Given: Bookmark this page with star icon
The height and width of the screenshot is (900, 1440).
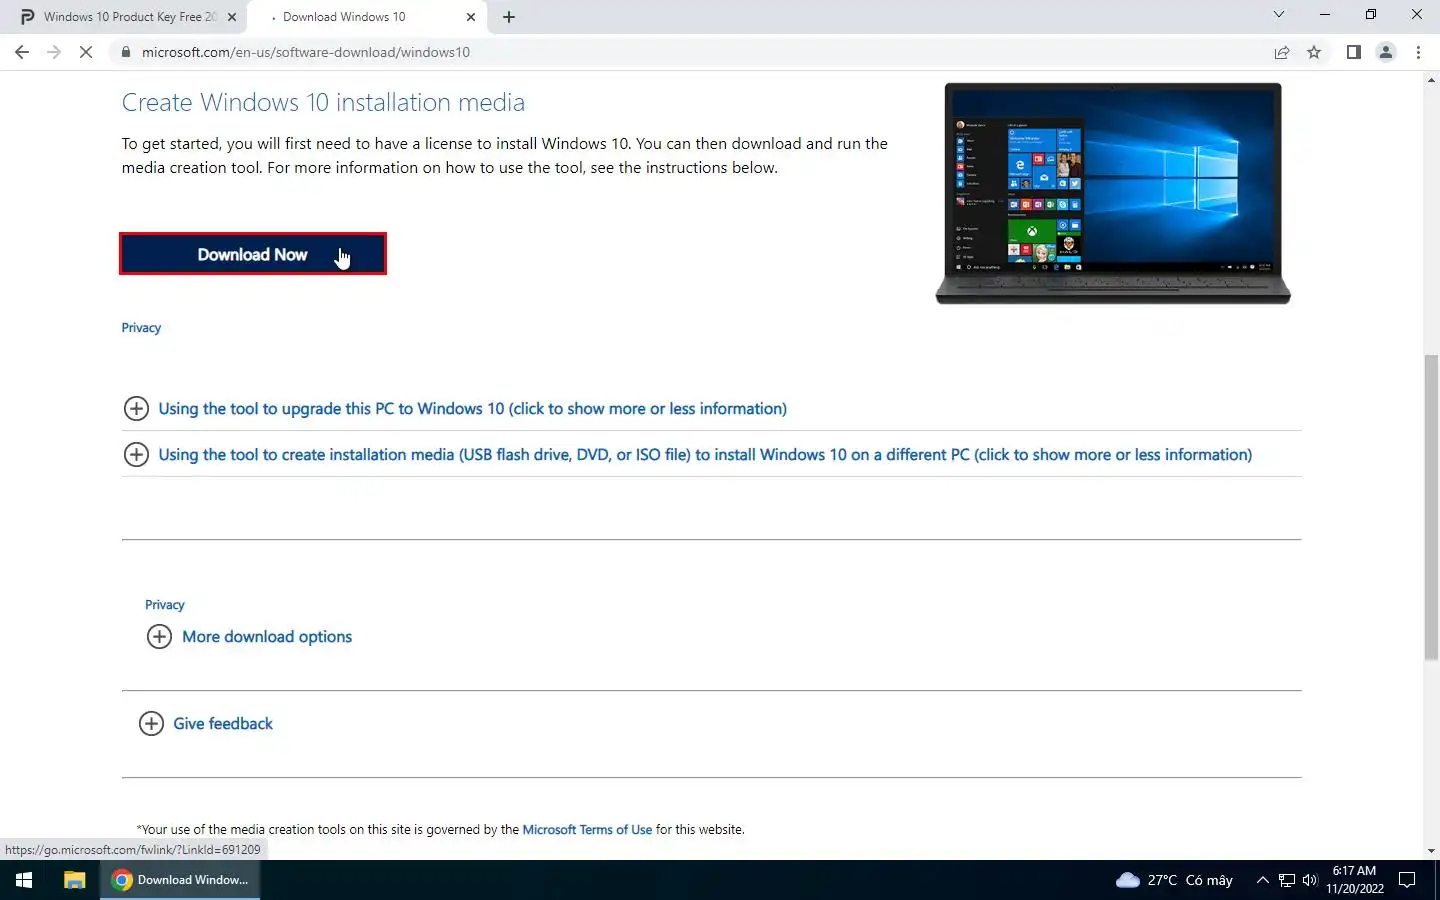Looking at the screenshot, I should (1314, 52).
